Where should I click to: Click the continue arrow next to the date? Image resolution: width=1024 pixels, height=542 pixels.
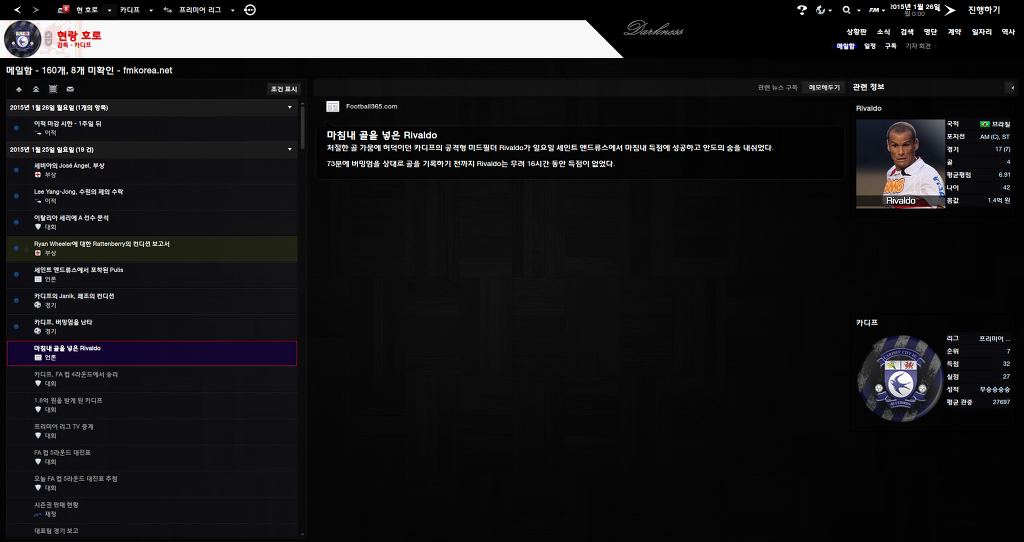pyautogui.click(x=950, y=10)
